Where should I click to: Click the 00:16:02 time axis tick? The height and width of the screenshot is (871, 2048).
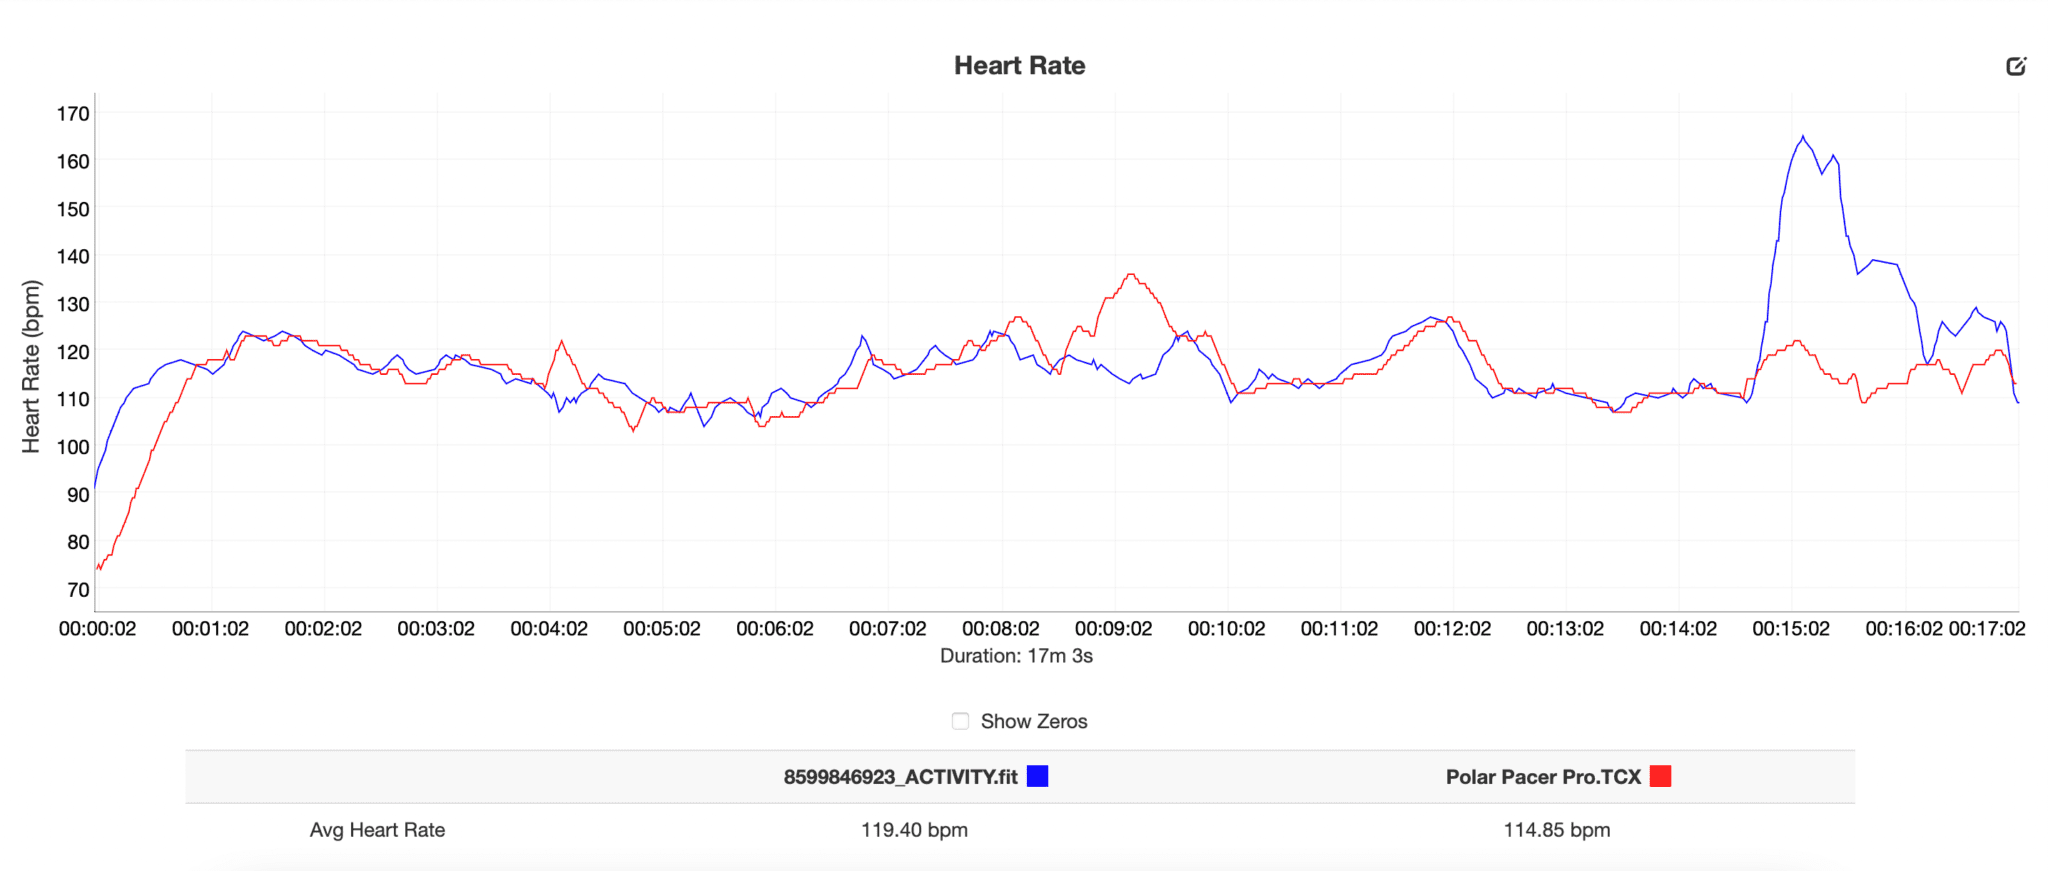pos(1904,629)
